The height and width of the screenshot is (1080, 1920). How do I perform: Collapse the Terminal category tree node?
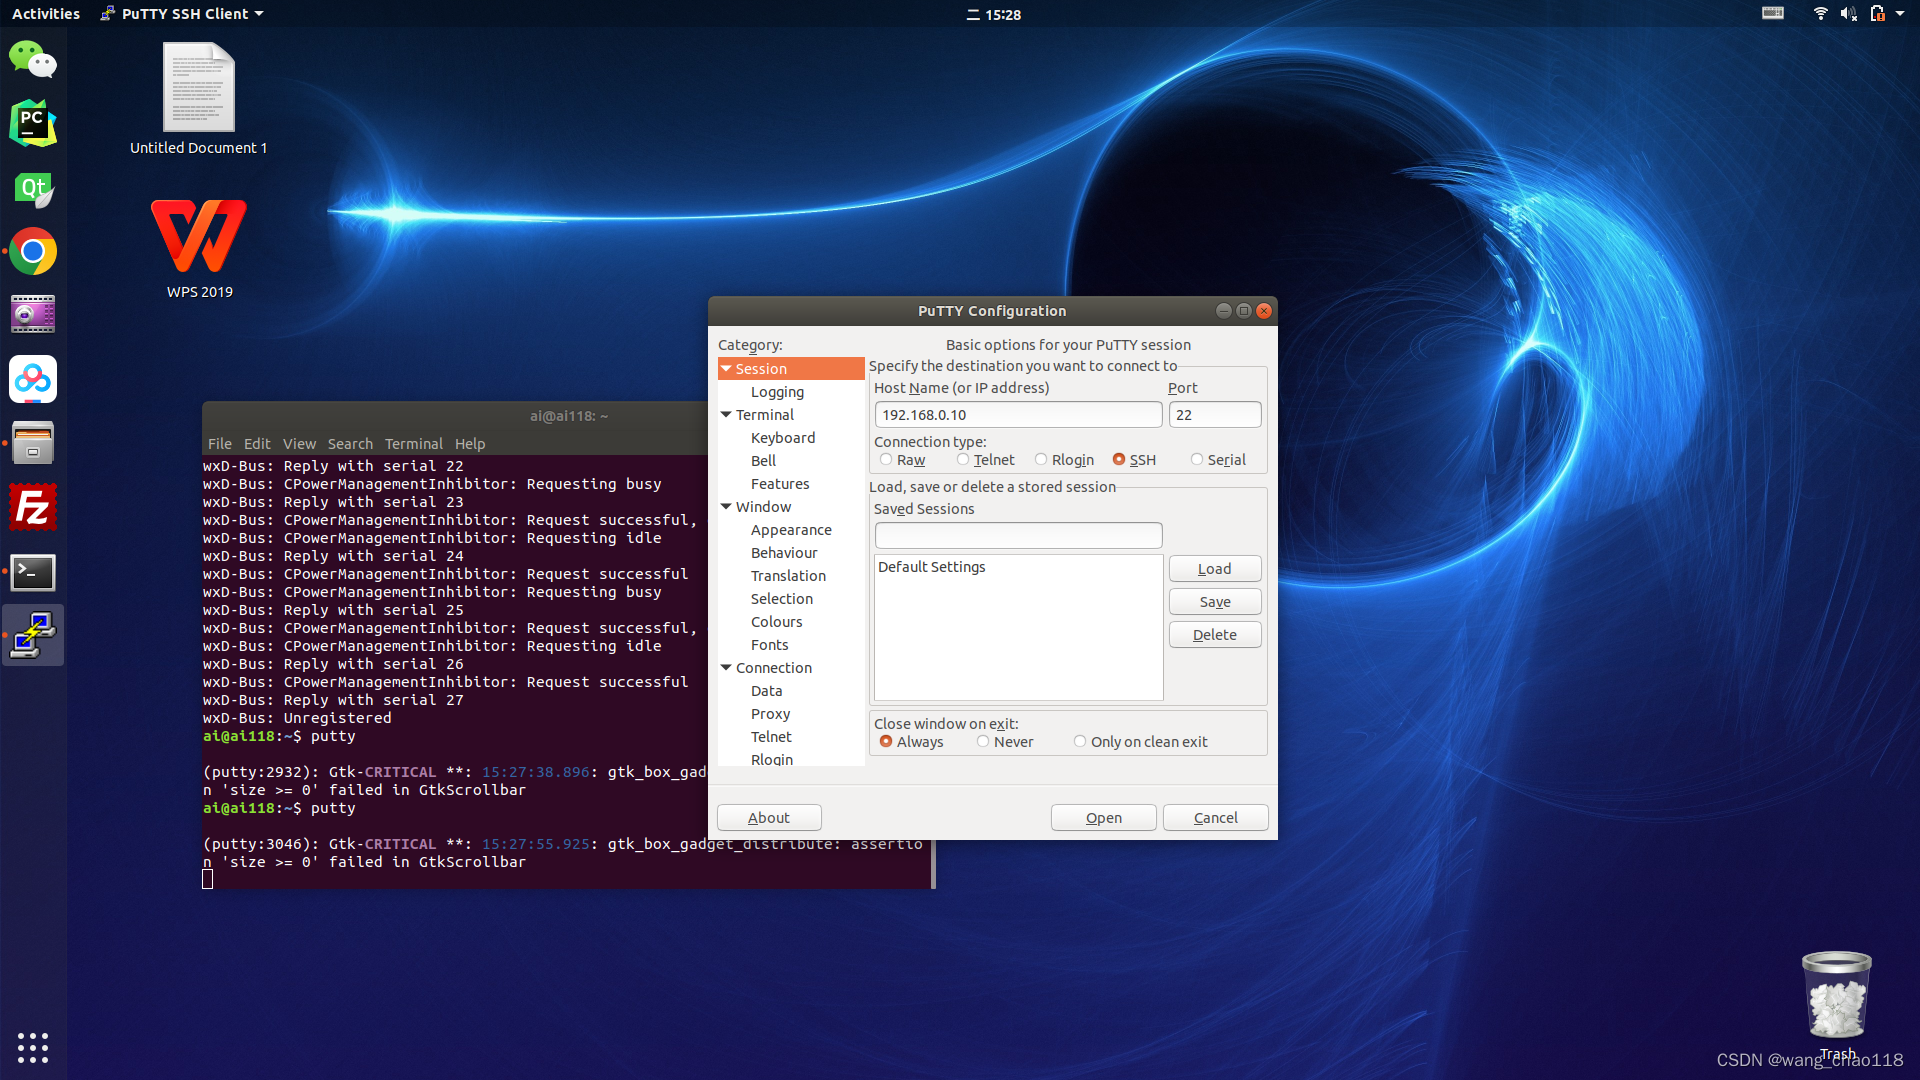(x=726, y=414)
